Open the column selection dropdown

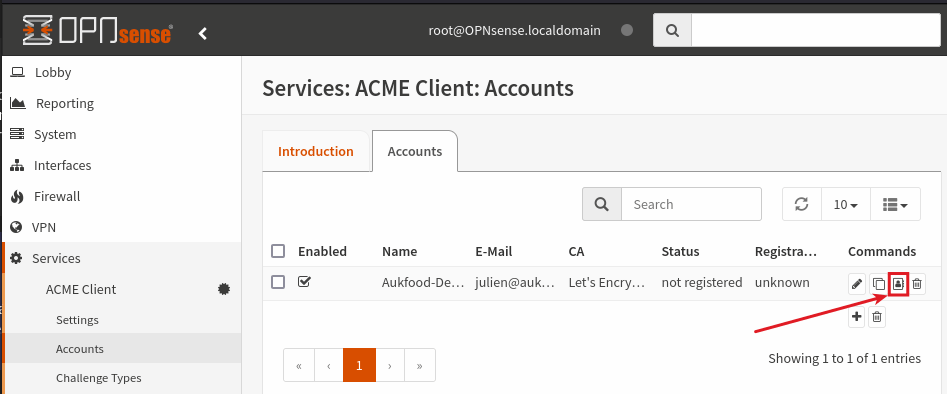click(x=895, y=204)
